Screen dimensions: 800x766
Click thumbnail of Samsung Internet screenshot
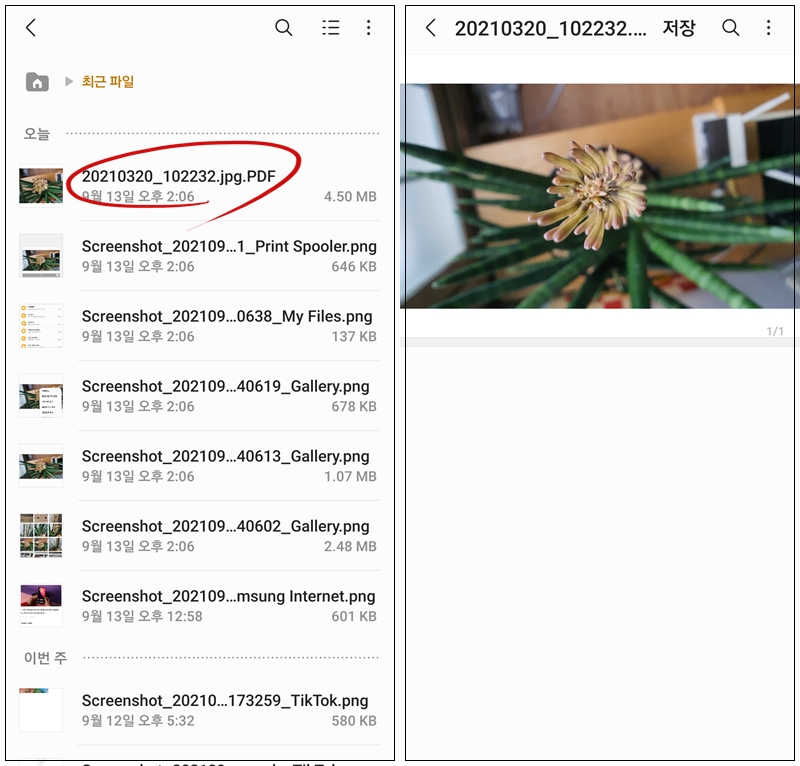(x=41, y=605)
